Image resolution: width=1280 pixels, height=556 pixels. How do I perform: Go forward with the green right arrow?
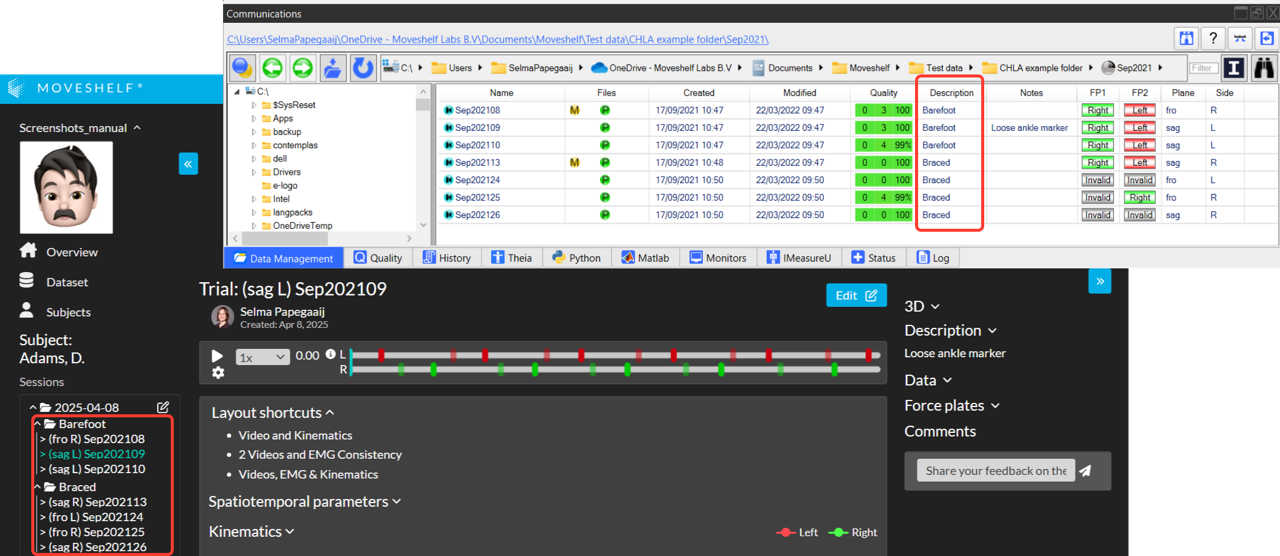[x=302, y=68]
